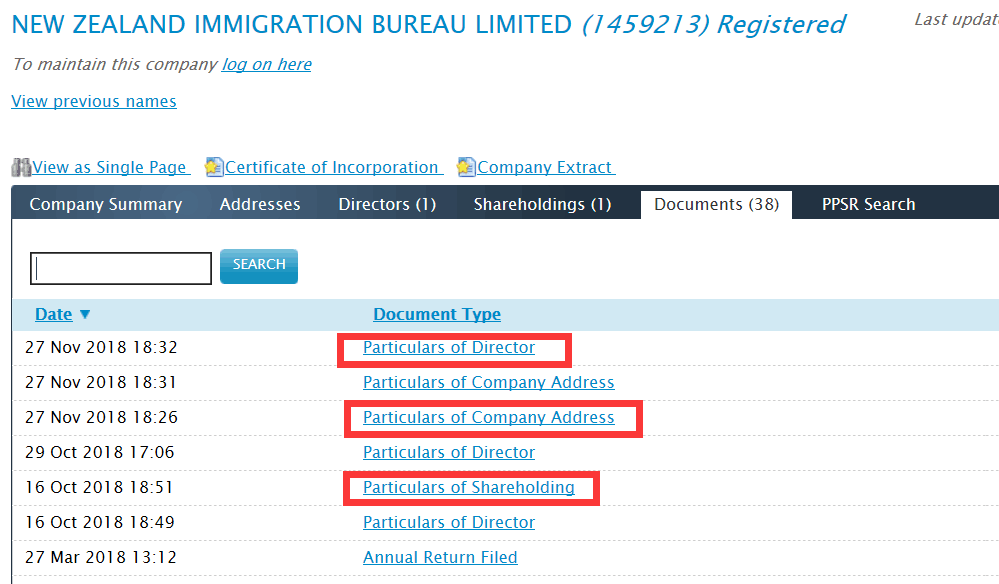Open the Particulars of Shareholding document

[x=468, y=487]
